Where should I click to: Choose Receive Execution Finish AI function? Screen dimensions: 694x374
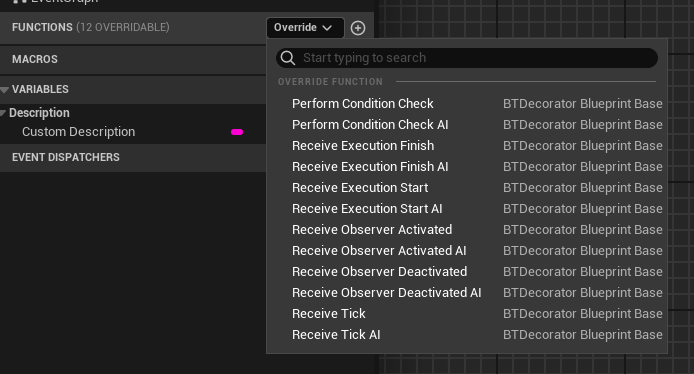(x=467, y=167)
